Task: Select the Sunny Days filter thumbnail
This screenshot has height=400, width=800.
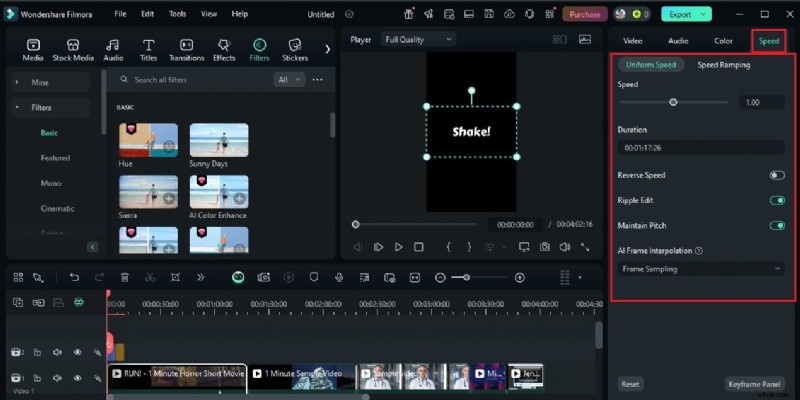Action: pyautogui.click(x=219, y=140)
